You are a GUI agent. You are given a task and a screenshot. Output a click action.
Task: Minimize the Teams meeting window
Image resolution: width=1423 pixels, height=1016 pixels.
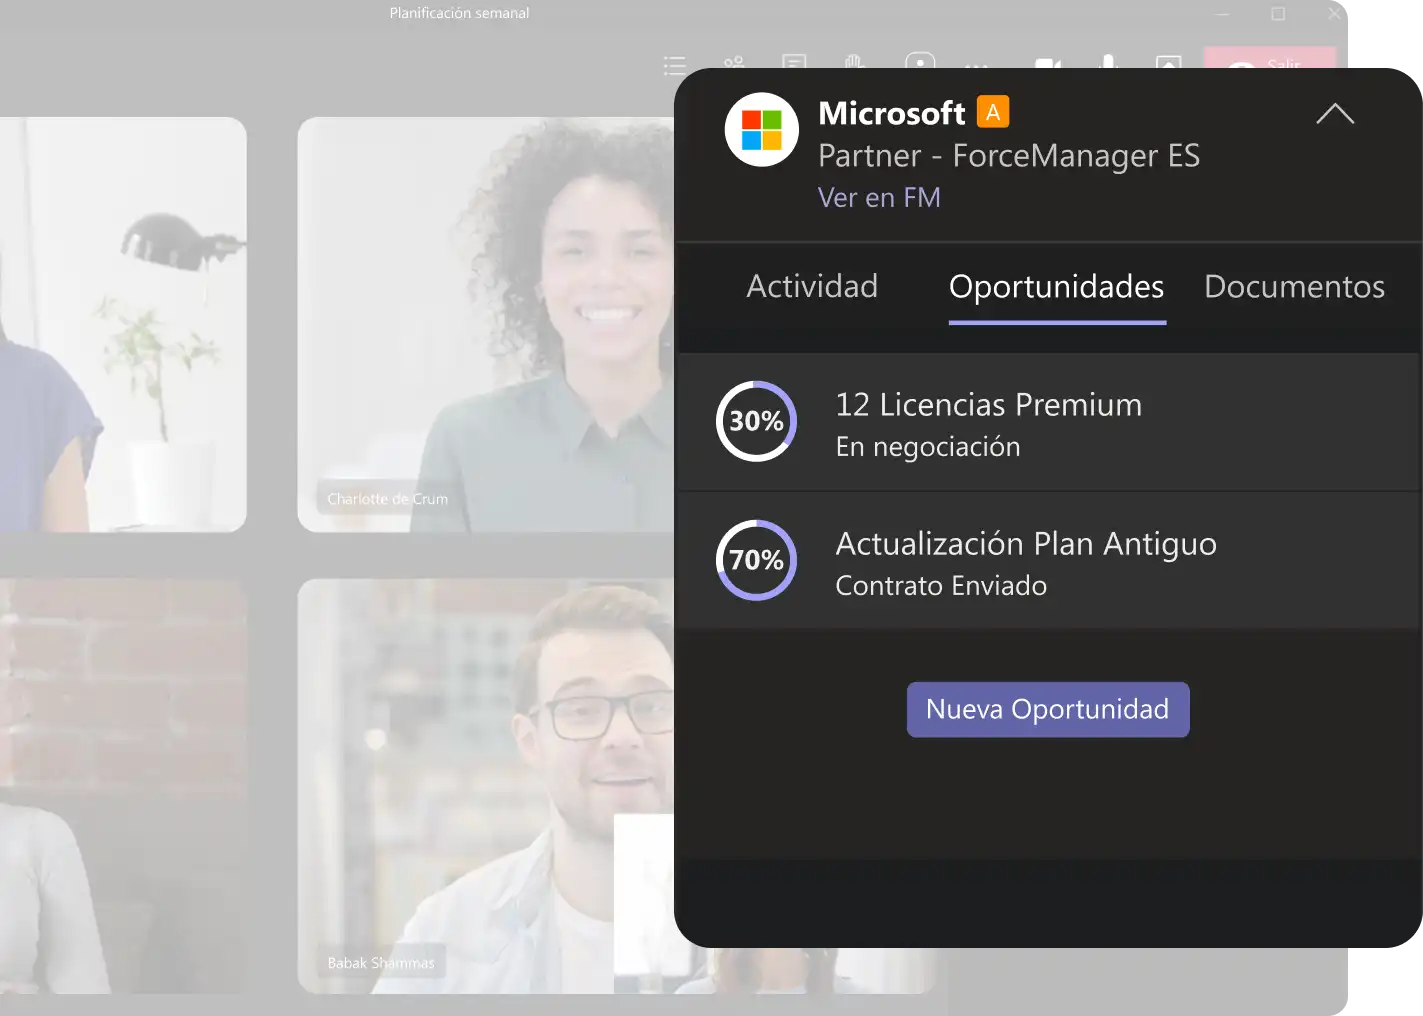pos(1223,14)
